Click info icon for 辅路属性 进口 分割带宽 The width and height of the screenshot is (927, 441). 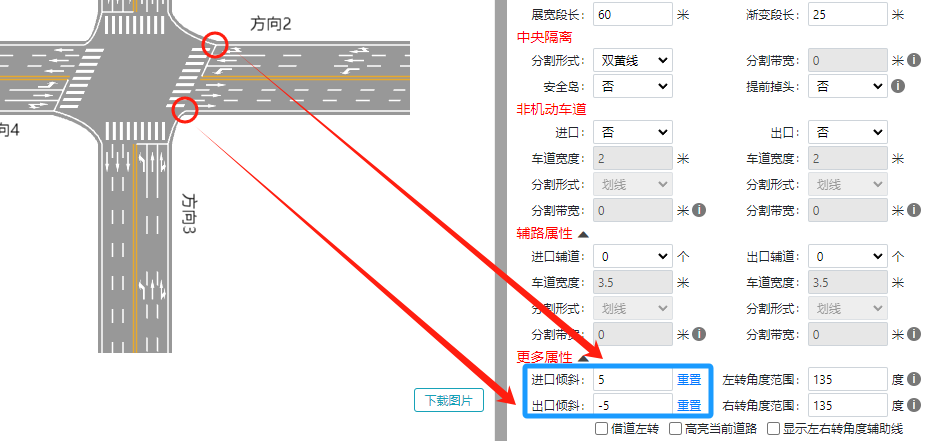(x=698, y=333)
